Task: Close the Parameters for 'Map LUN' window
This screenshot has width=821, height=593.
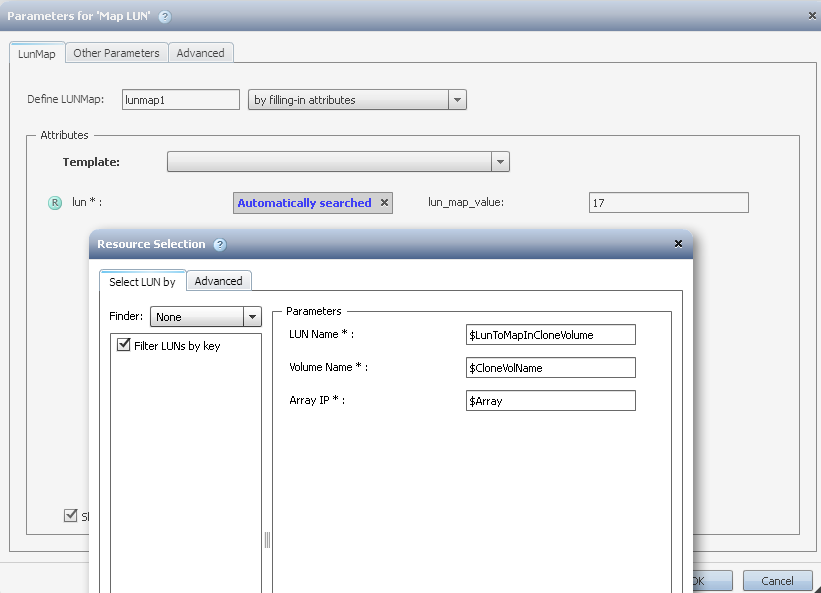Action: [x=810, y=16]
